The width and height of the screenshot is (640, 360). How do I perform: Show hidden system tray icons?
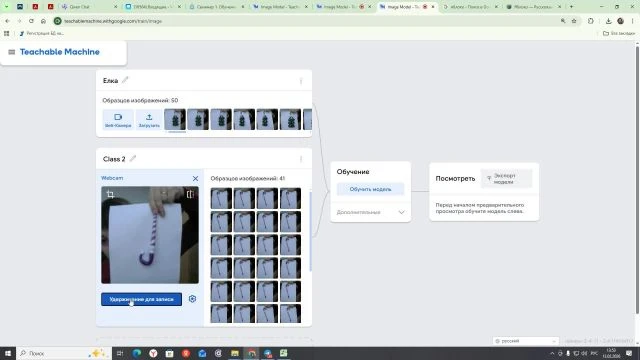[552, 353]
